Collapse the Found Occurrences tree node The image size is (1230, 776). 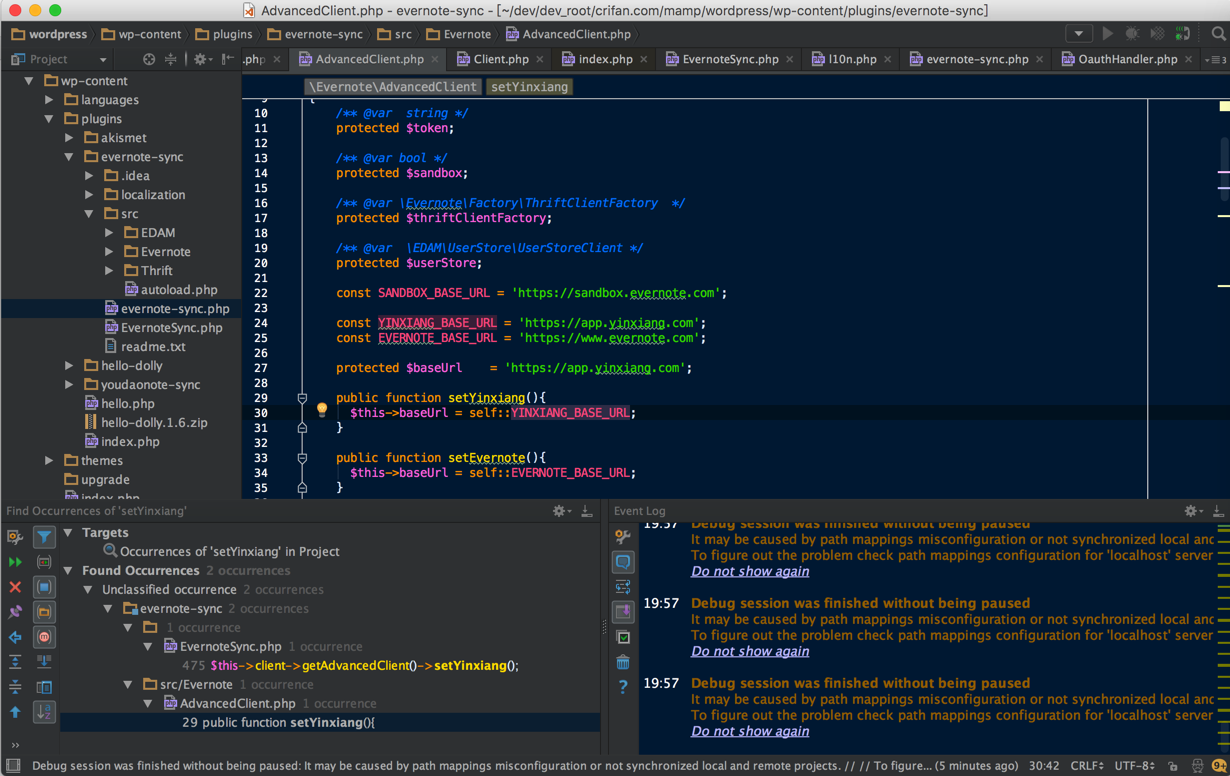[x=68, y=571]
